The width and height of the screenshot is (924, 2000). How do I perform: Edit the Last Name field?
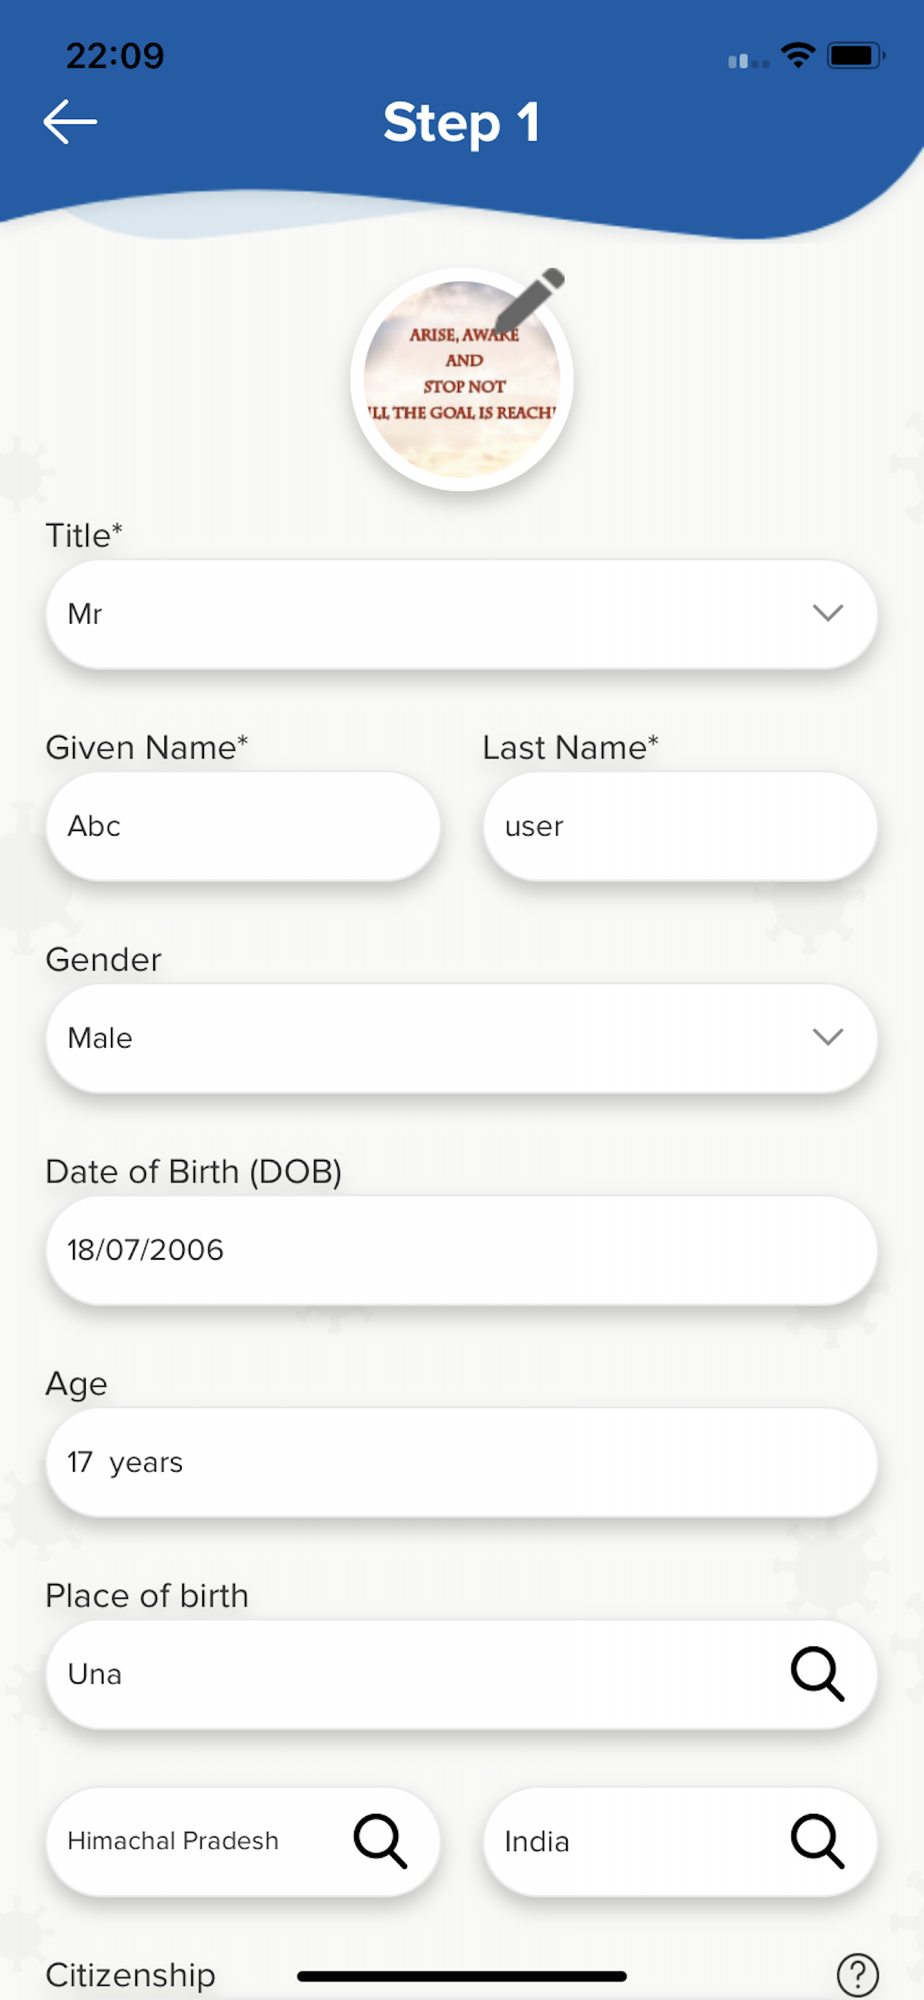680,826
